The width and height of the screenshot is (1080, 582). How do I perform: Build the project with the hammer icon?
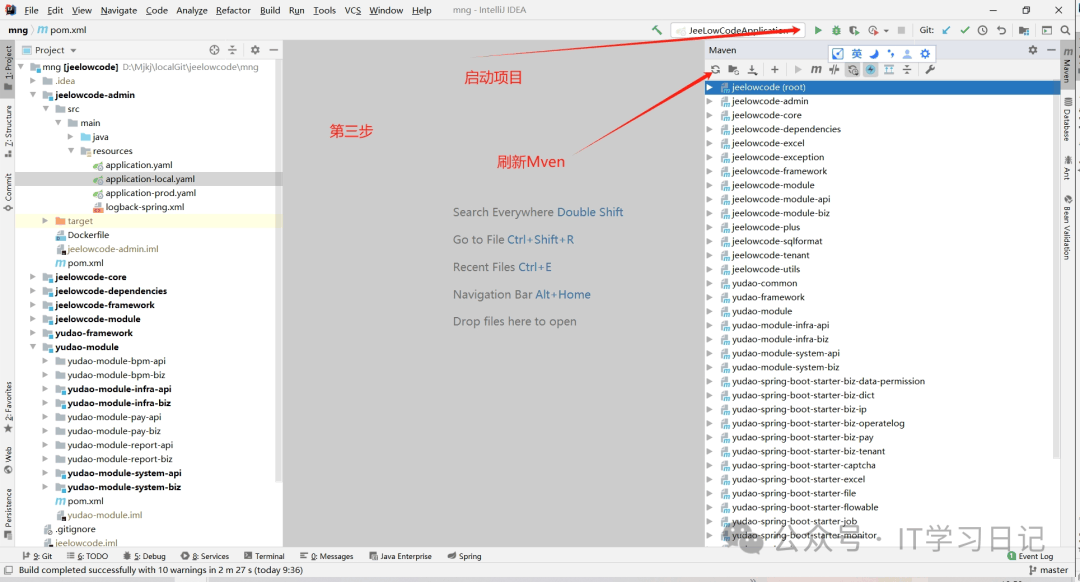[x=656, y=30]
